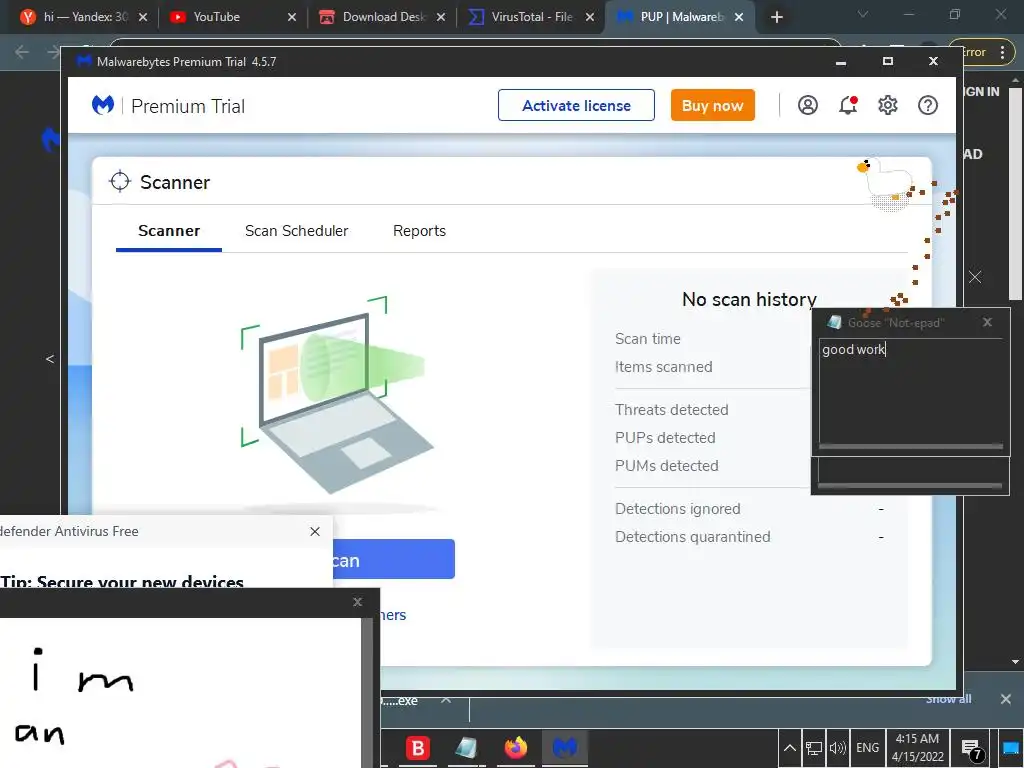Click the Goose Not-epad notepad icon
Screen dimensions: 1024x768
(834, 322)
